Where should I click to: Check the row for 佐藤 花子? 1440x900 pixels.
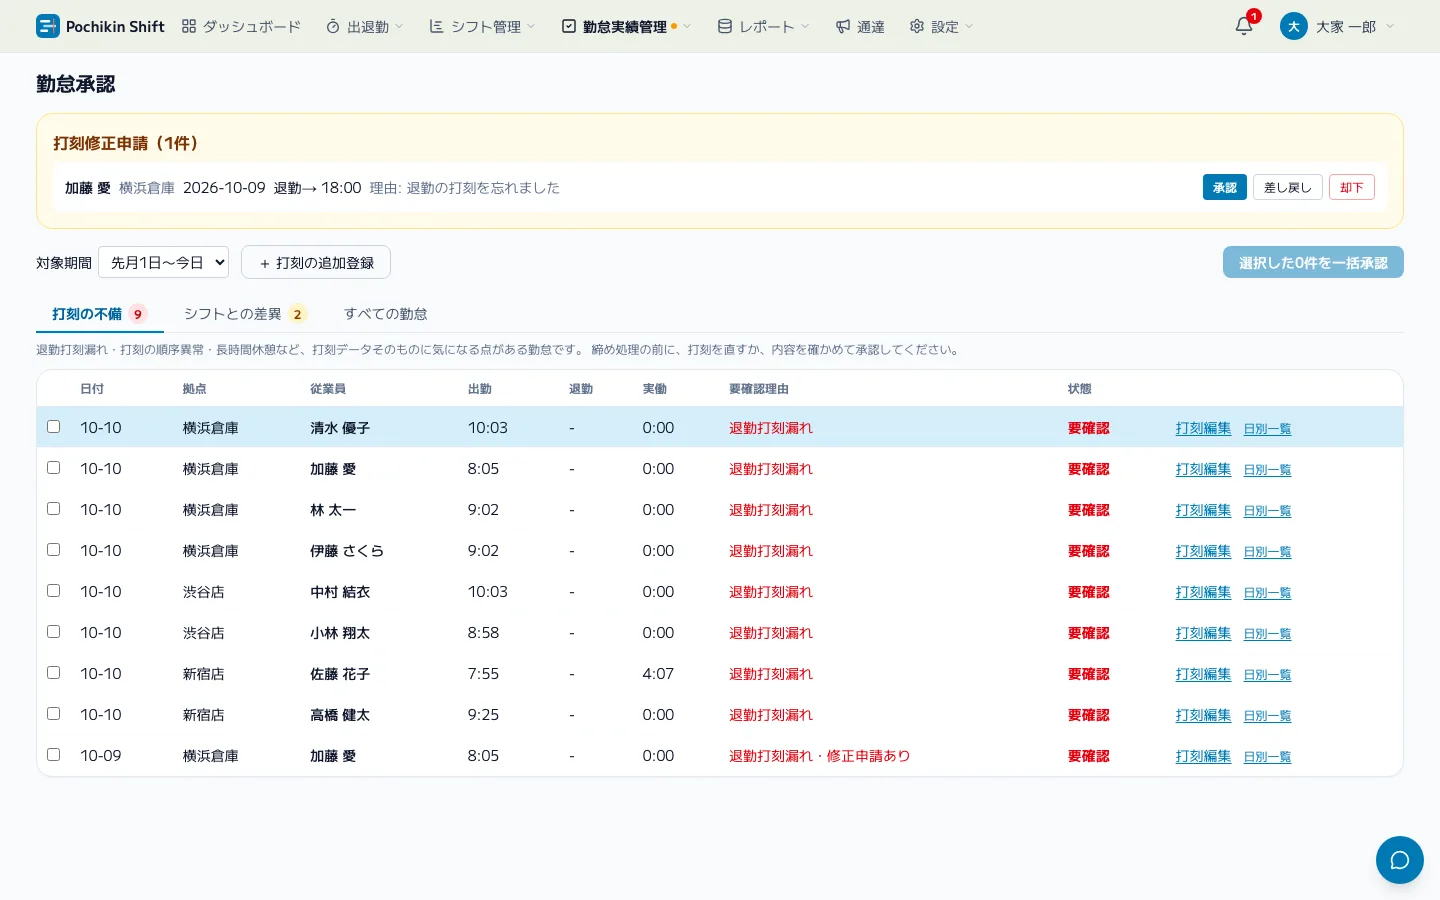[x=54, y=673]
